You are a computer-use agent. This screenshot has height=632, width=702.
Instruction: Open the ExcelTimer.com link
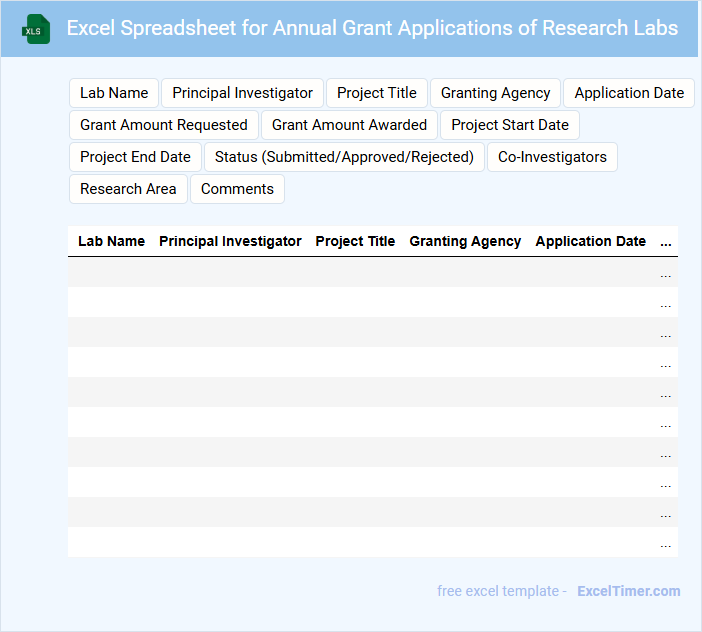pyautogui.click(x=628, y=591)
